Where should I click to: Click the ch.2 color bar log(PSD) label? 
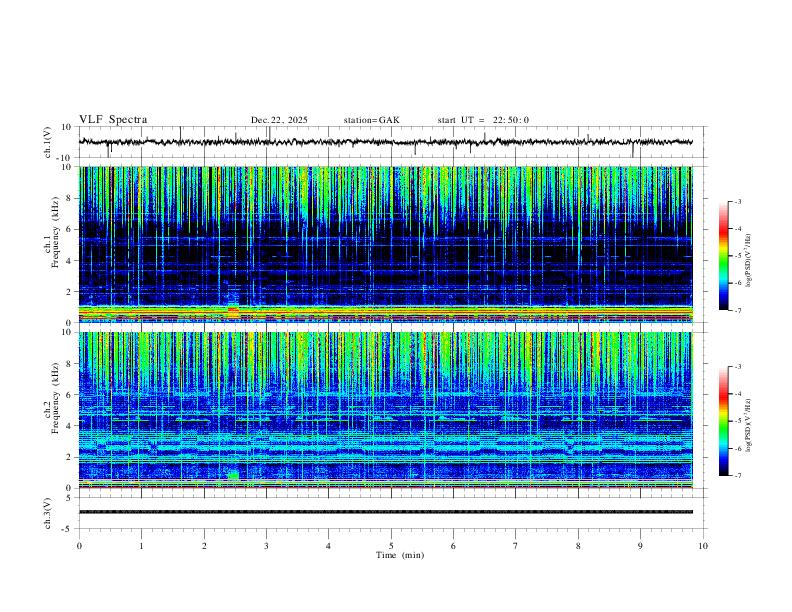click(749, 425)
